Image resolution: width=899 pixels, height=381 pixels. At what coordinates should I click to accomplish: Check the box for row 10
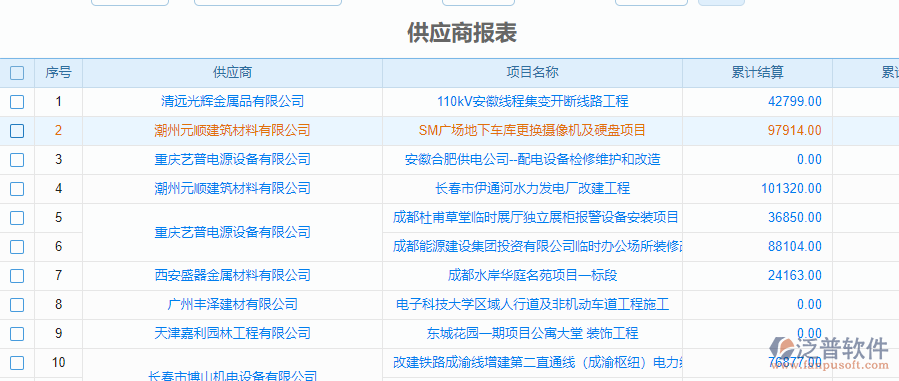17,363
